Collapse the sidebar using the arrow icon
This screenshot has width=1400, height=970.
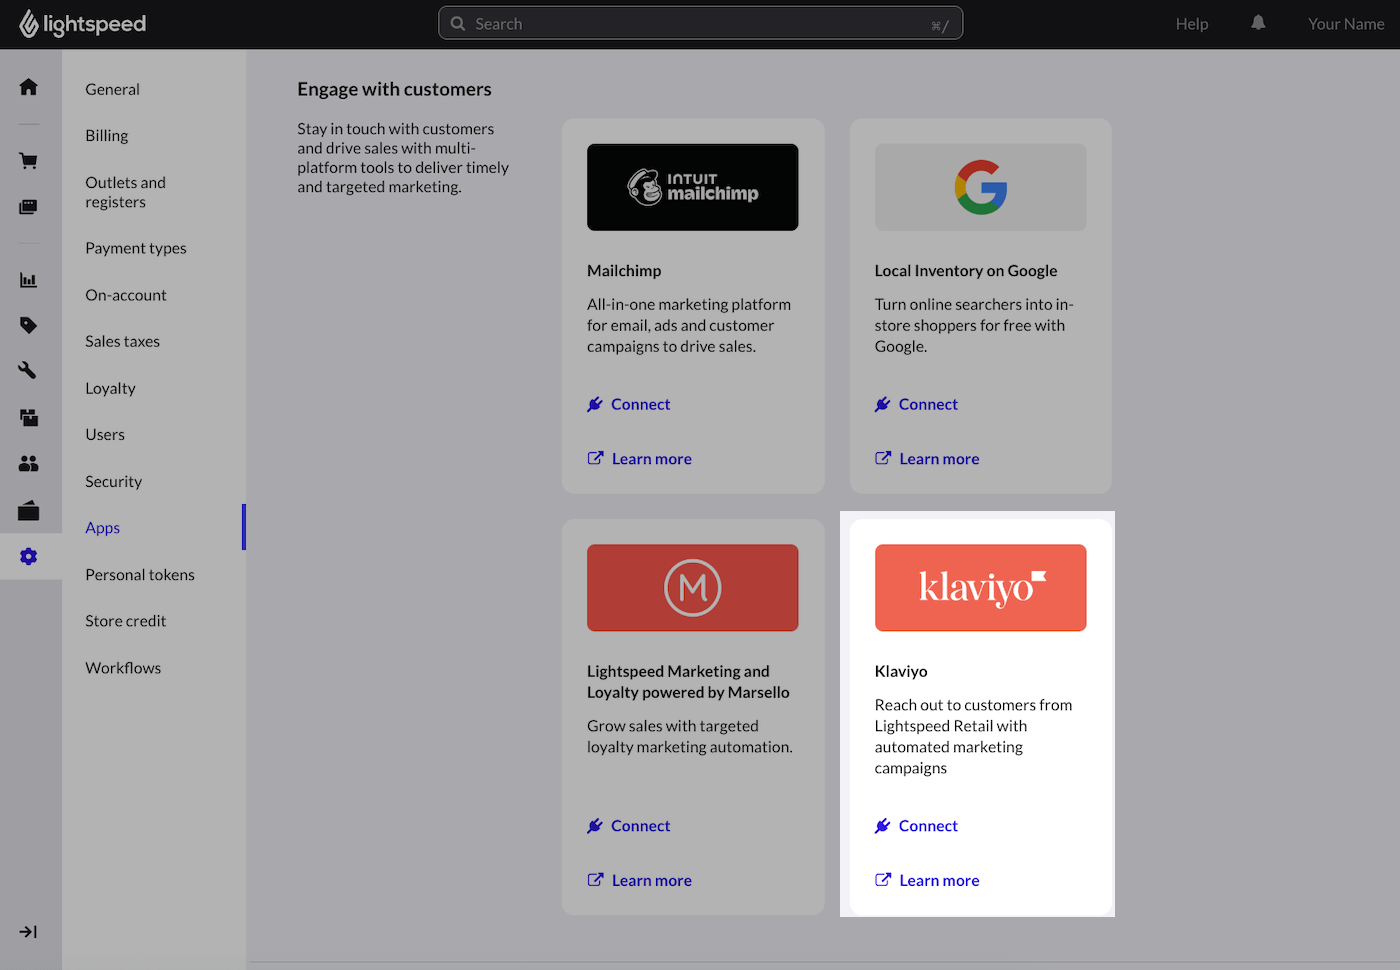coord(28,931)
